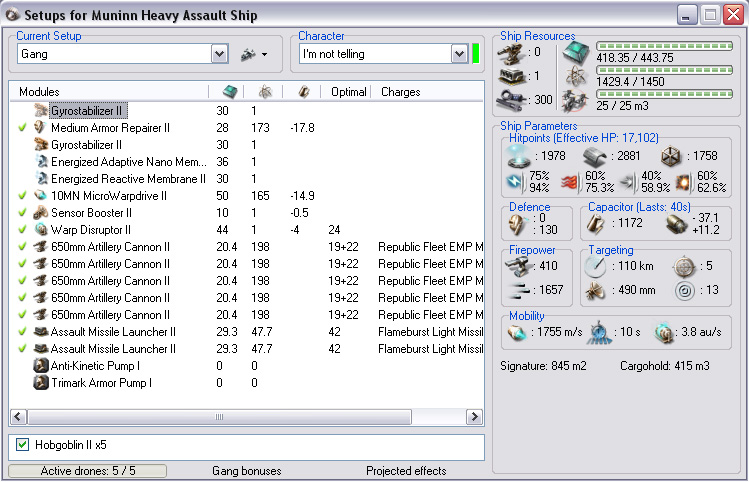This screenshot has width=749, height=482.
Task: Select the highlighted Gyrostabilizer II row
Action: 246,111
